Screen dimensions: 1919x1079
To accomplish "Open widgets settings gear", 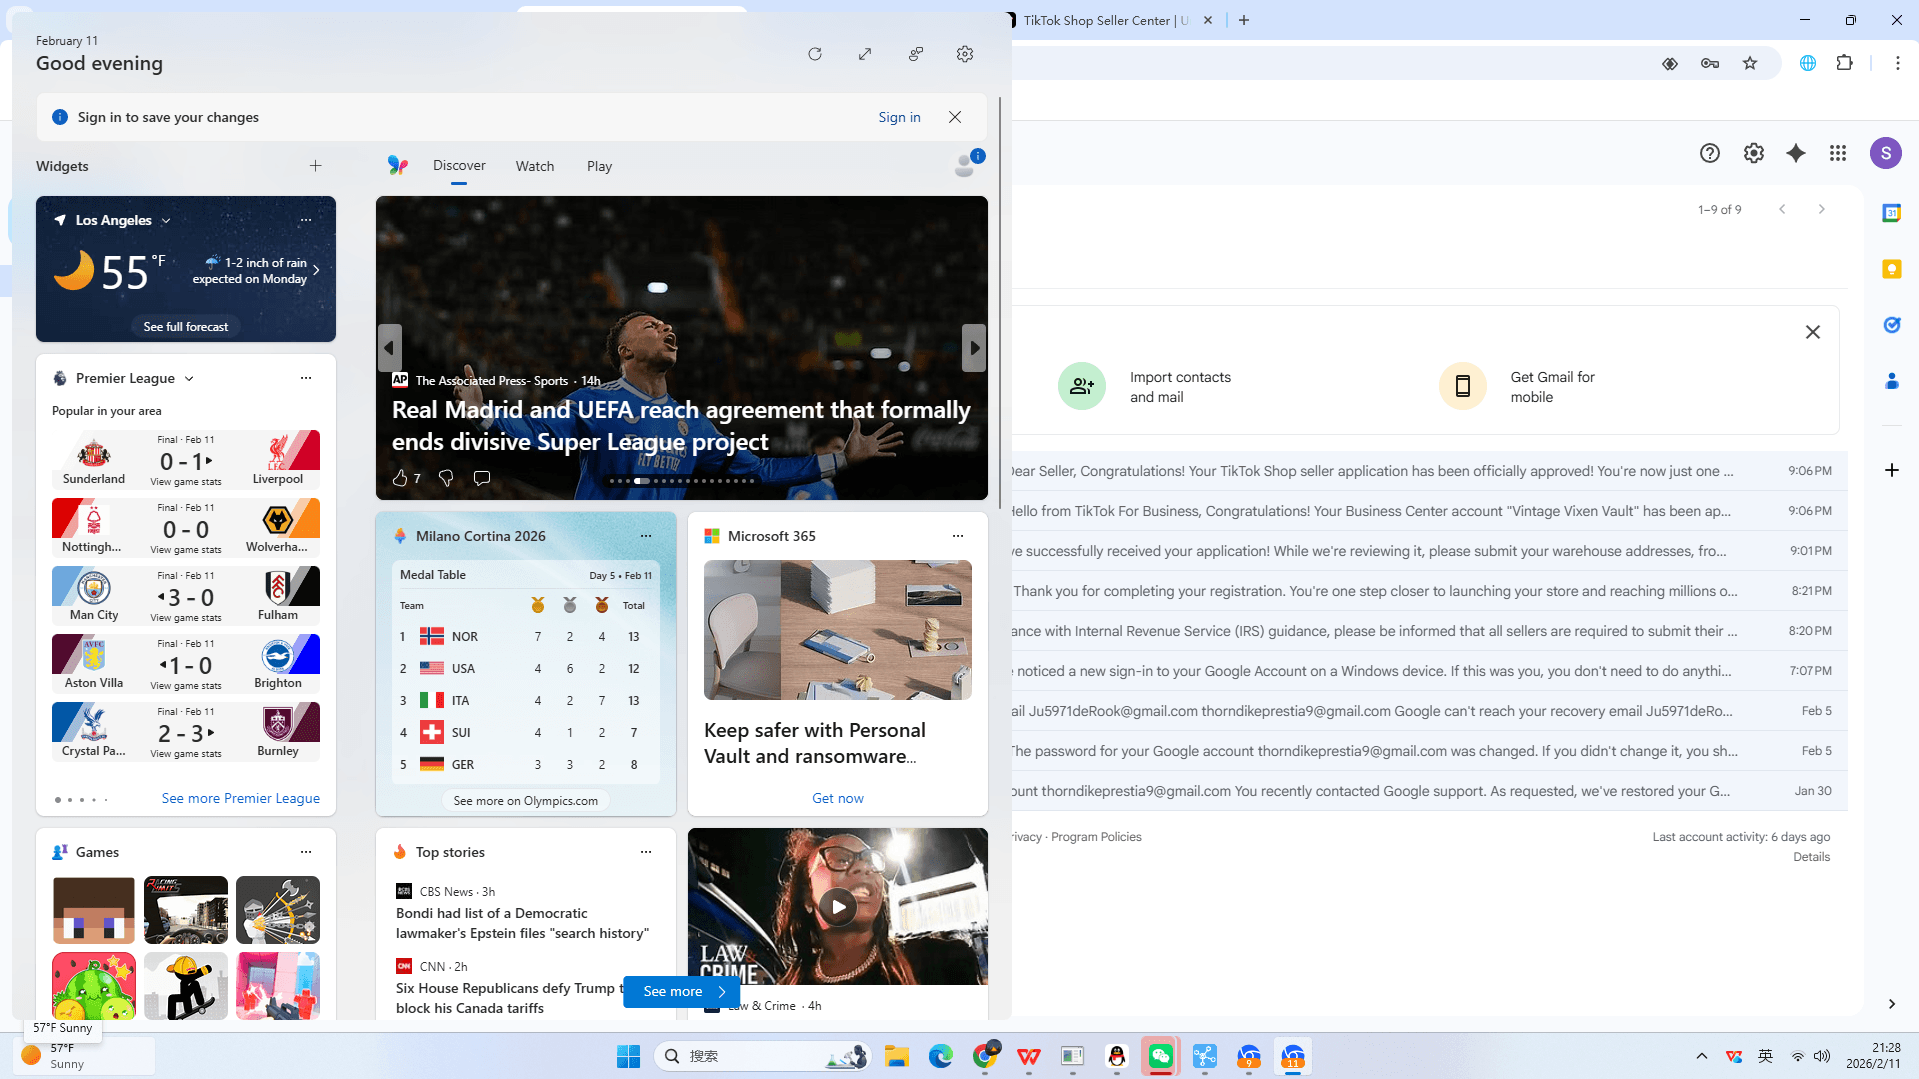I will [x=964, y=54].
